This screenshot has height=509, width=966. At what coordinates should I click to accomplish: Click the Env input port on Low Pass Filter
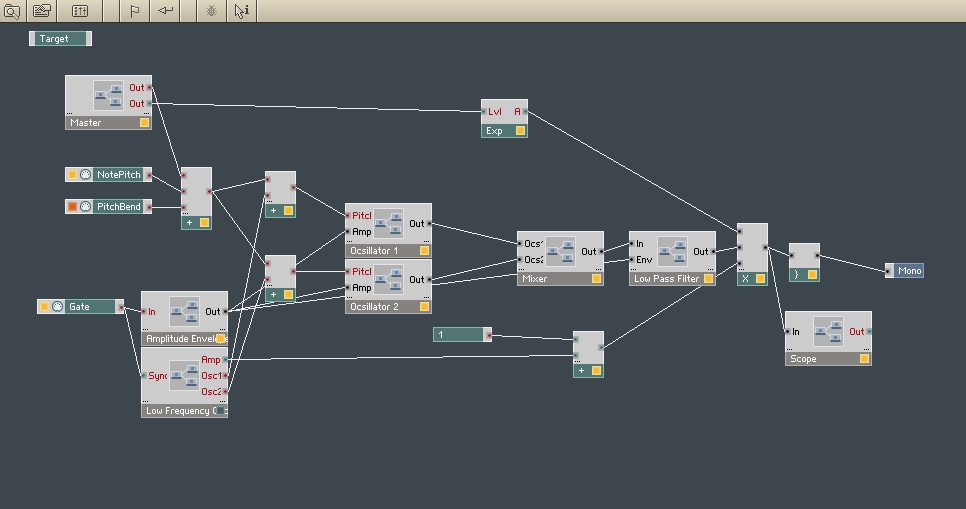(631, 259)
